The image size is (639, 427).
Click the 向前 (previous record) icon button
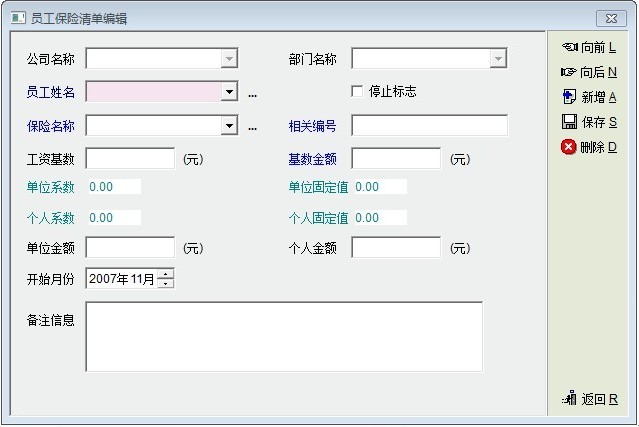pyautogui.click(x=589, y=47)
